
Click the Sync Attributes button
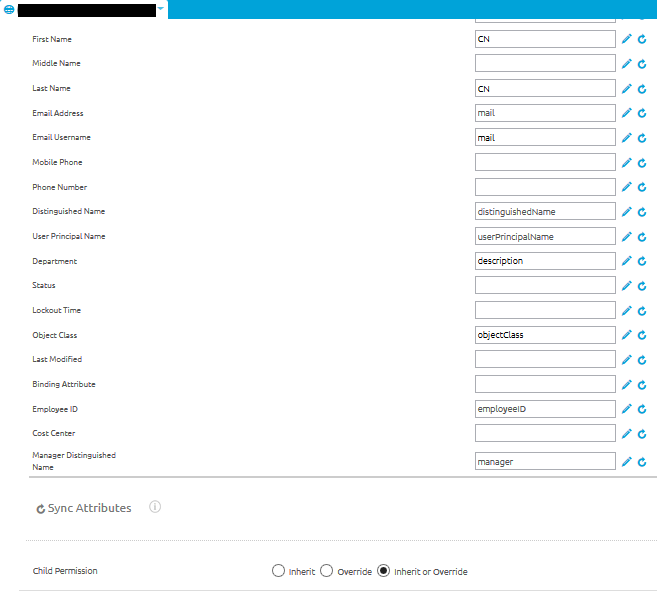[84, 508]
